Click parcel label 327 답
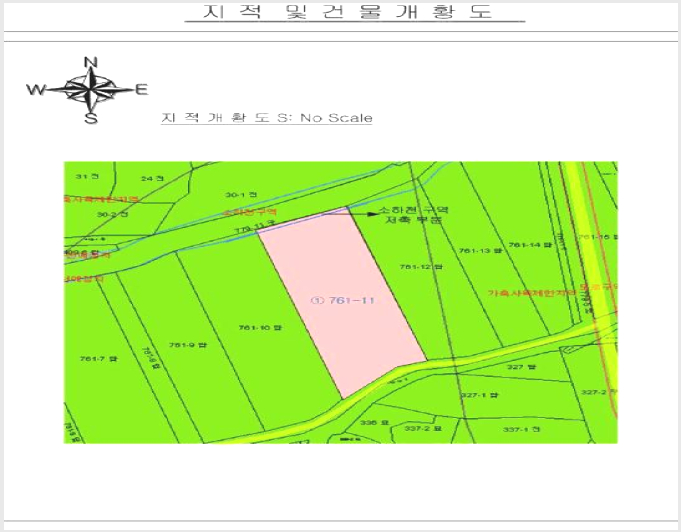 [x=522, y=367]
